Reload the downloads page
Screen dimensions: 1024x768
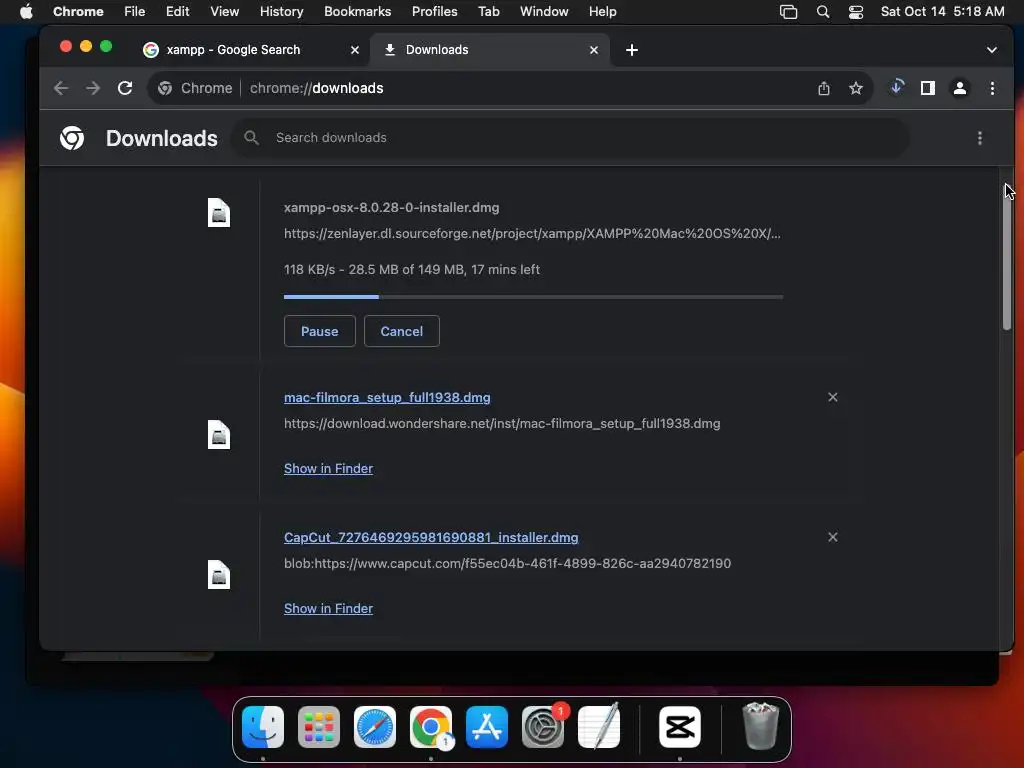coord(125,88)
